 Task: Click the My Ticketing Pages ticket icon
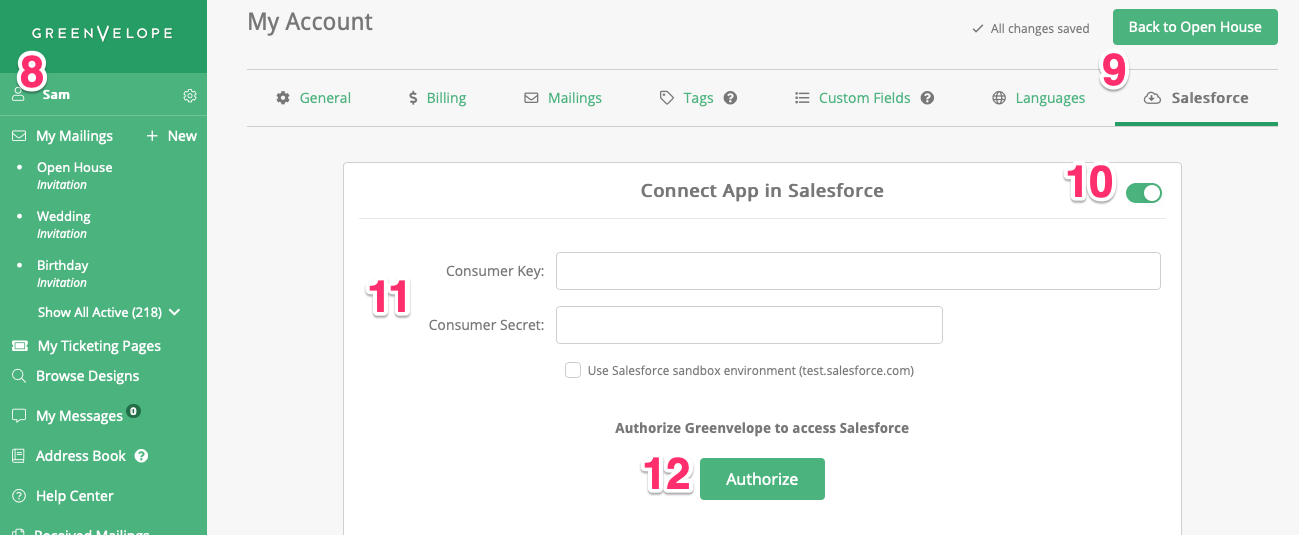[19, 346]
